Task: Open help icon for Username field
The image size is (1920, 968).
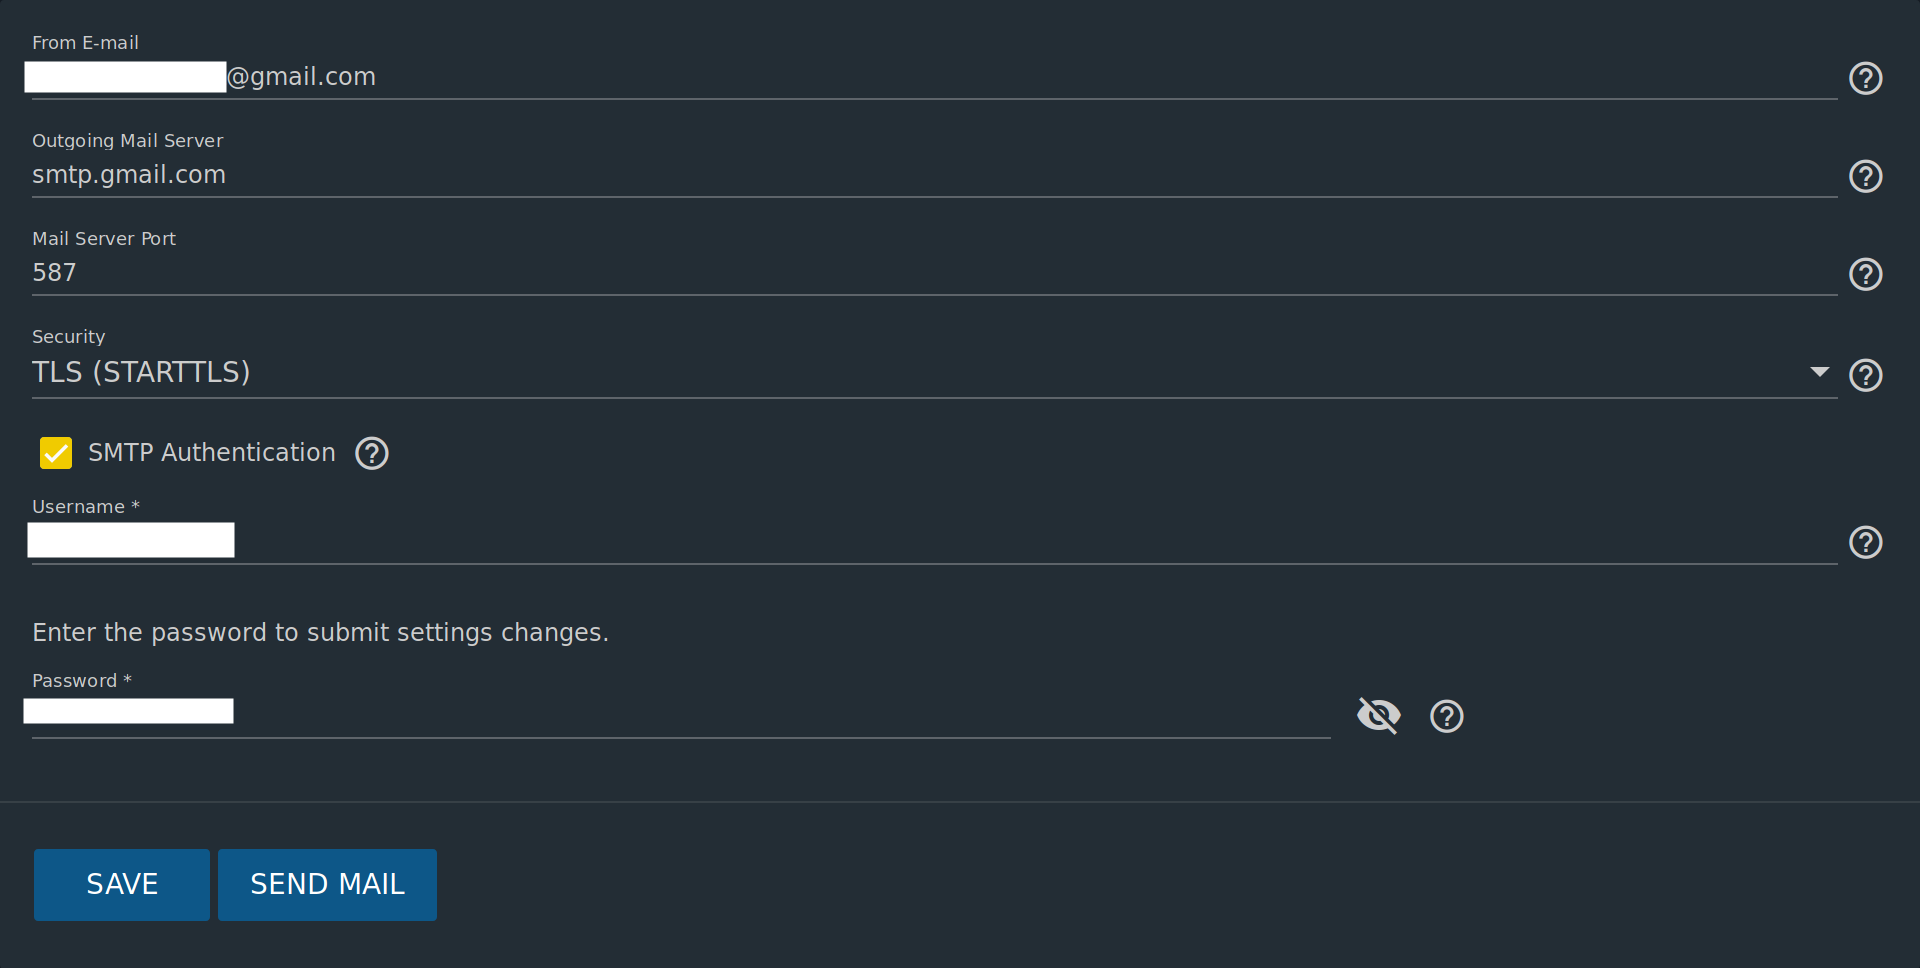Action: click(1865, 542)
